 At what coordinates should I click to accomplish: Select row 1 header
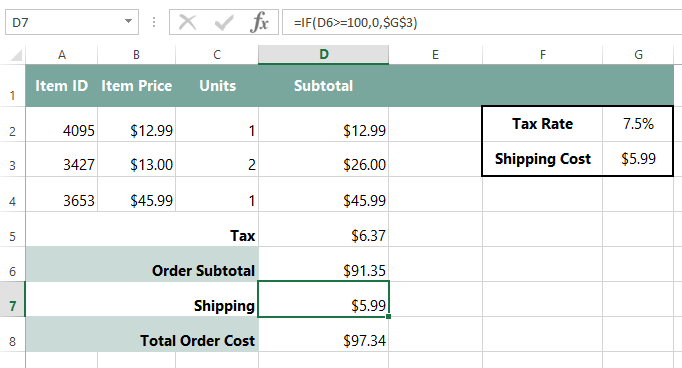(13, 86)
